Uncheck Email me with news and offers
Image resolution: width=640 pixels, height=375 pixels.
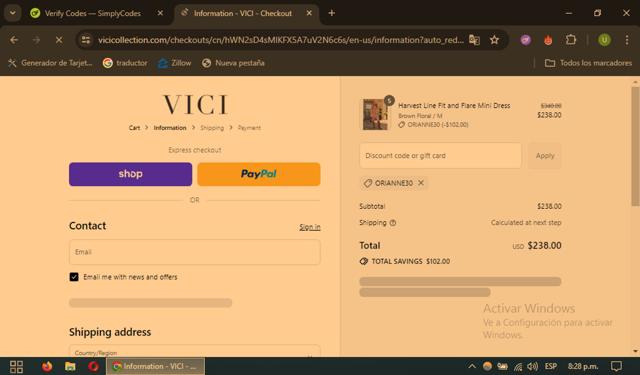point(74,277)
